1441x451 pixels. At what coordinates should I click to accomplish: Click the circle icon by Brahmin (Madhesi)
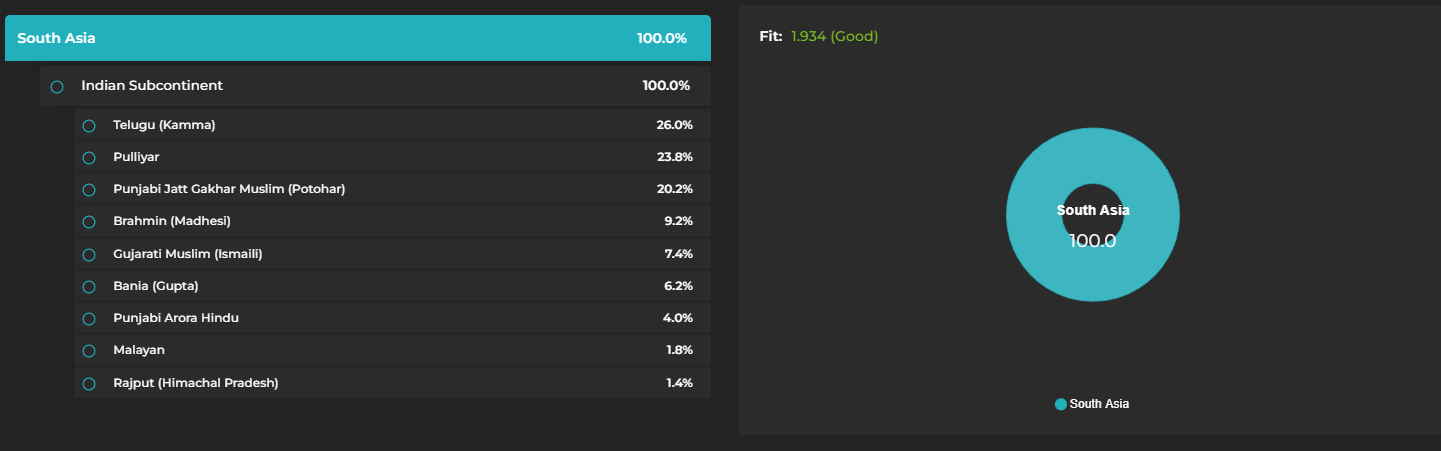click(x=89, y=222)
